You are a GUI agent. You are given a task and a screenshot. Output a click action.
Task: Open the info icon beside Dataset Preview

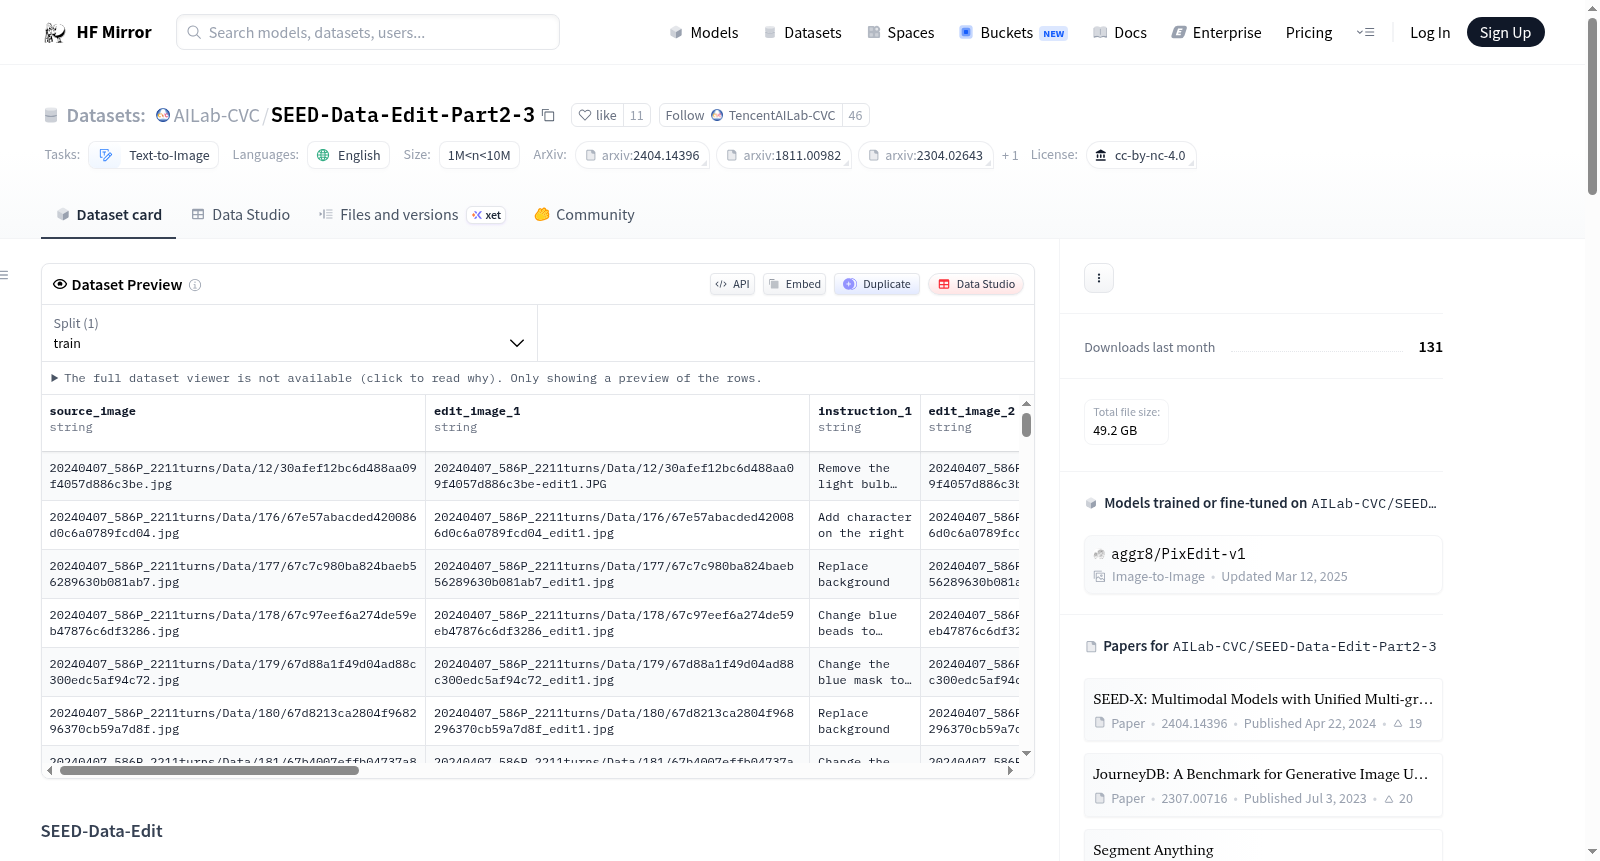tap(195, 285)
